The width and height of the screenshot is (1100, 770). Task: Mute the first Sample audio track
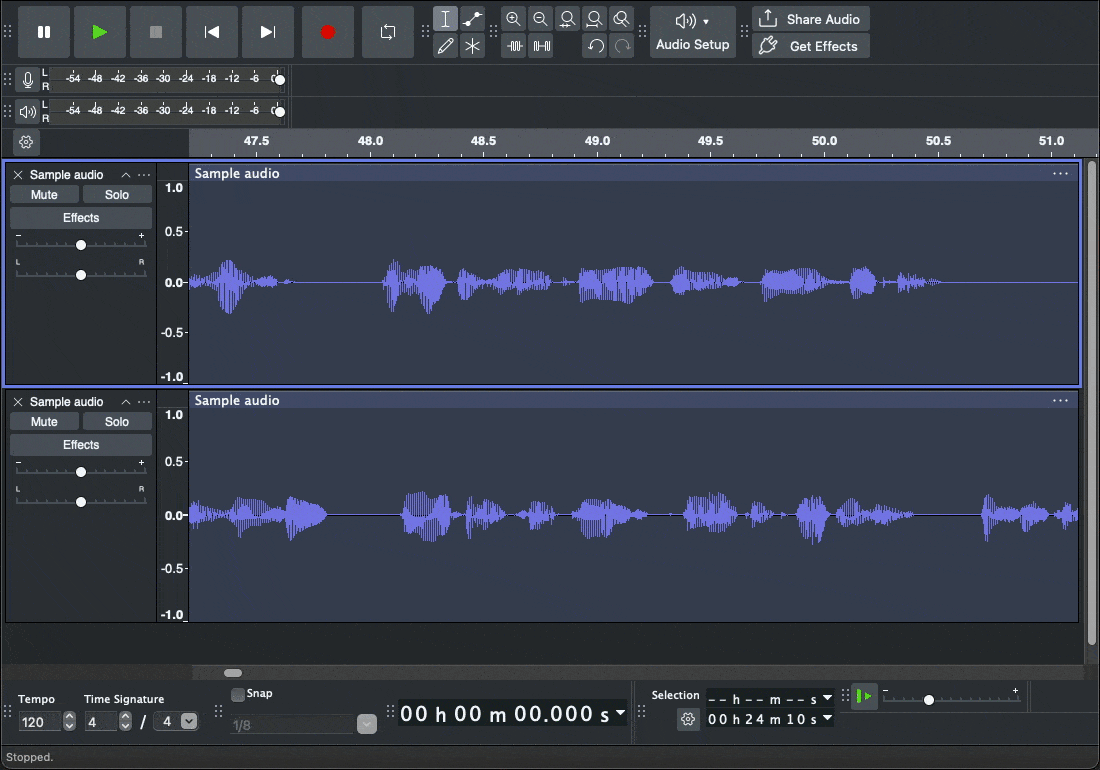tap(44, 195)
